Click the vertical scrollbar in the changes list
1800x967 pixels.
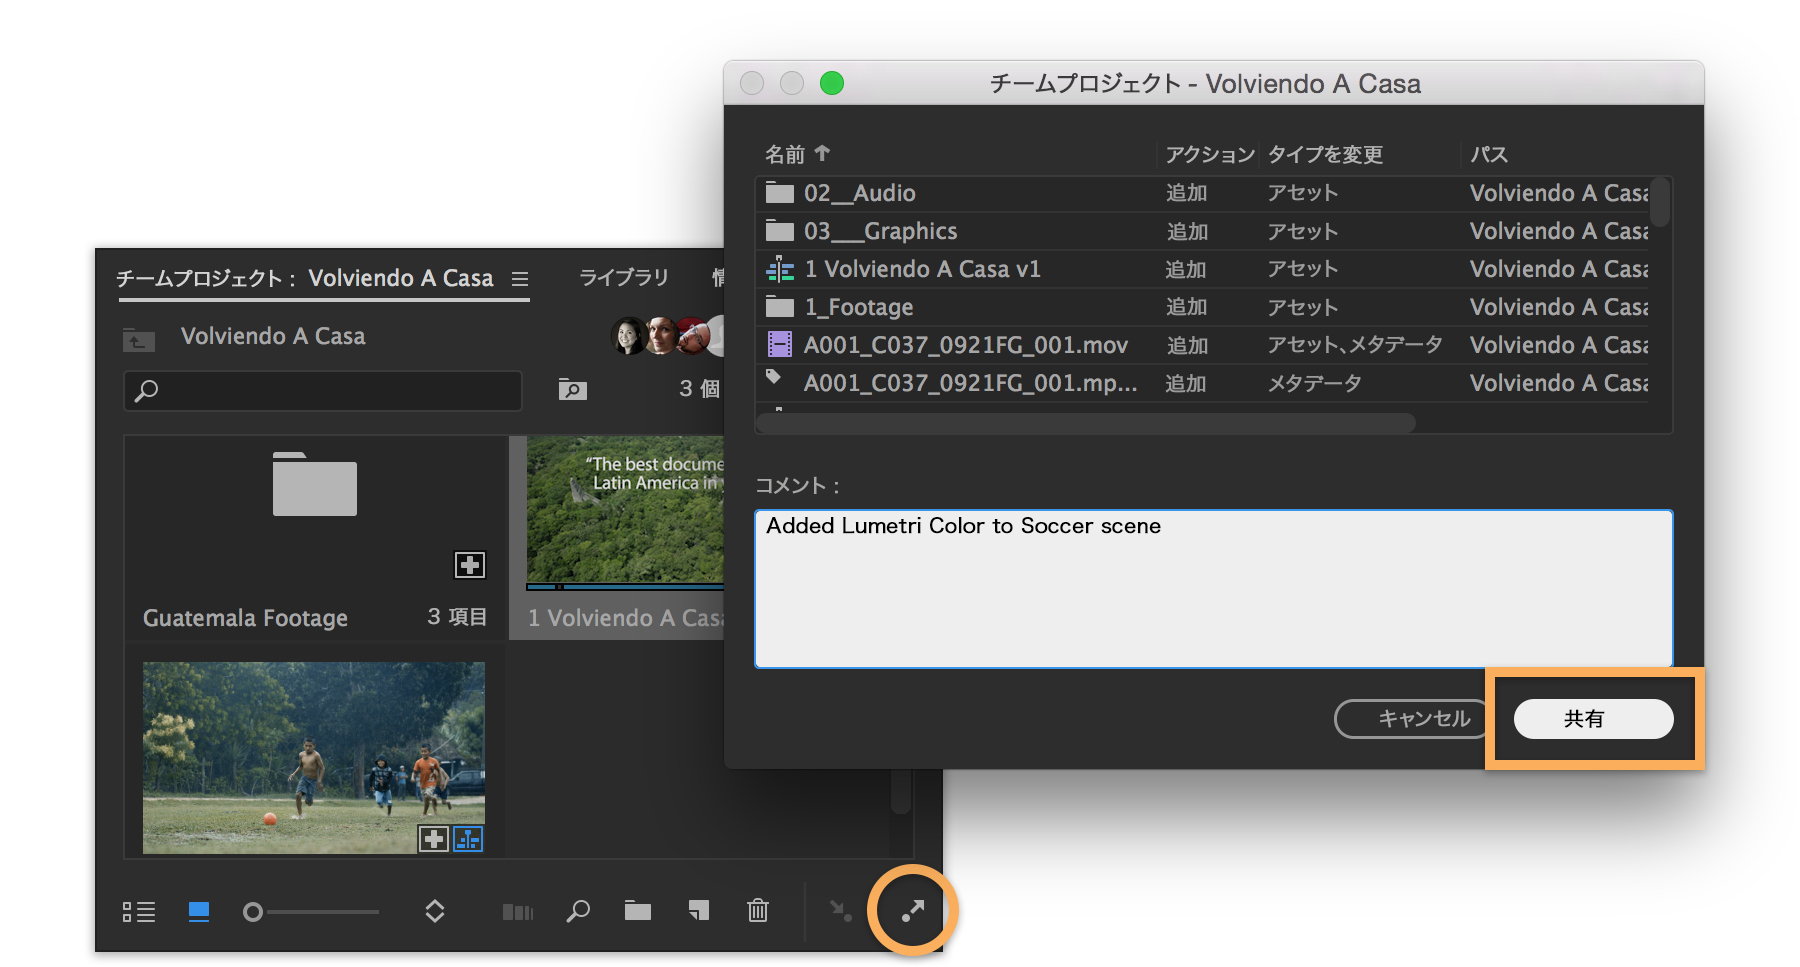click(1660, 202)
